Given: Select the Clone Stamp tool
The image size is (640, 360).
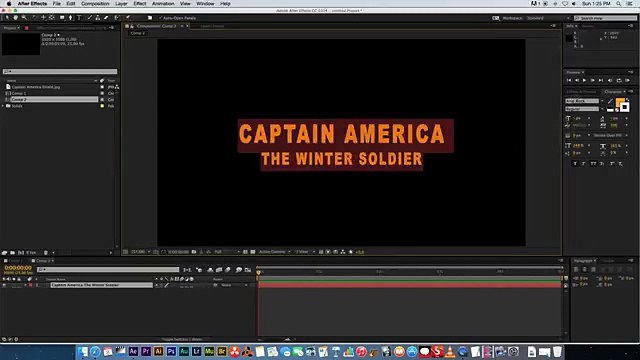Looking at the screenshot, I should pos(98,18).
